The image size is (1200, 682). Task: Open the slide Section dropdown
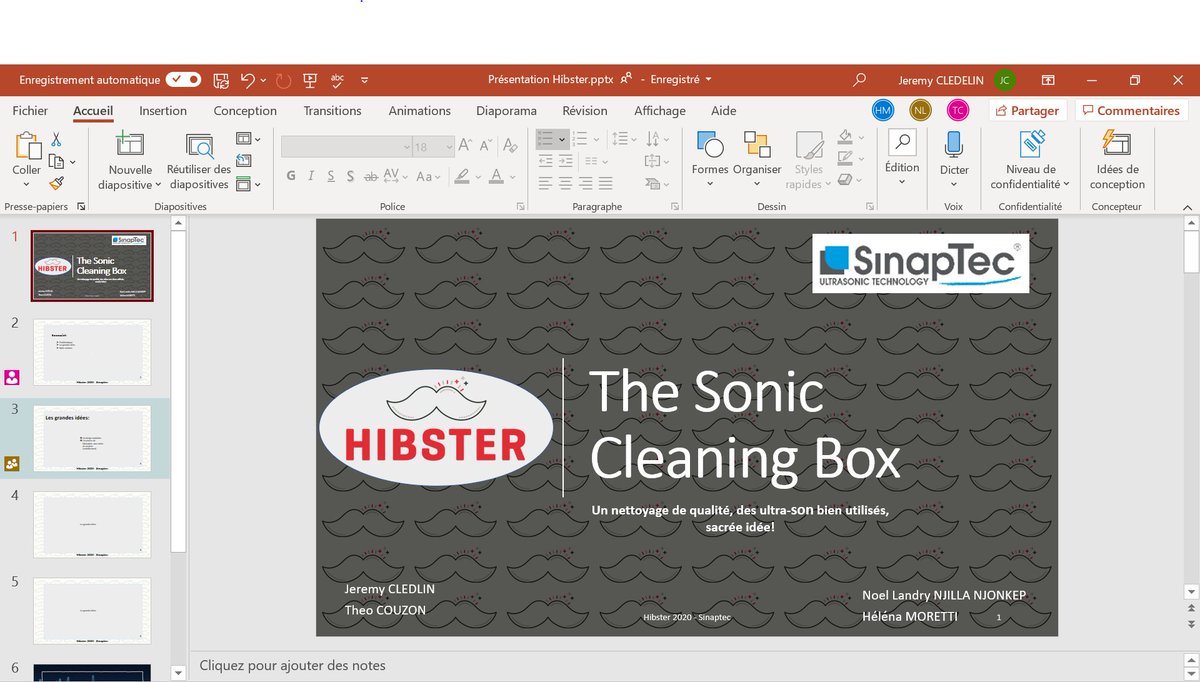(x=248, y=184)
